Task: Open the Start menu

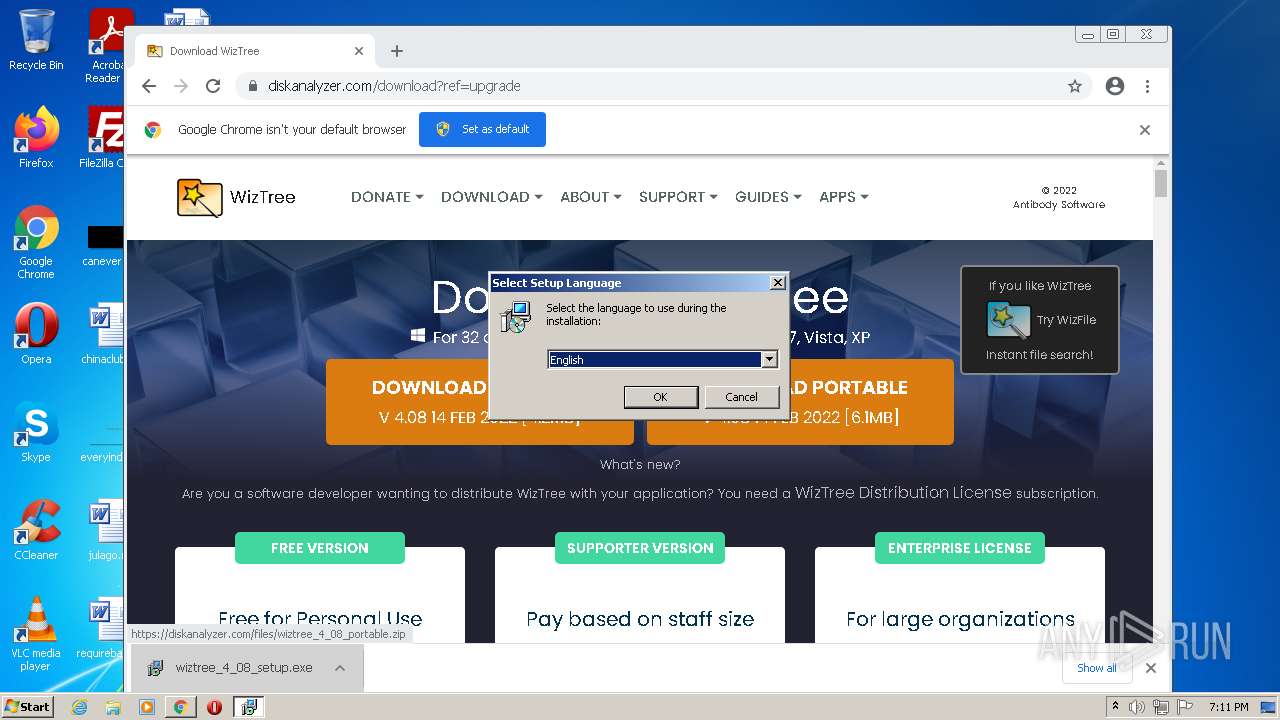Action: point(27,707)
